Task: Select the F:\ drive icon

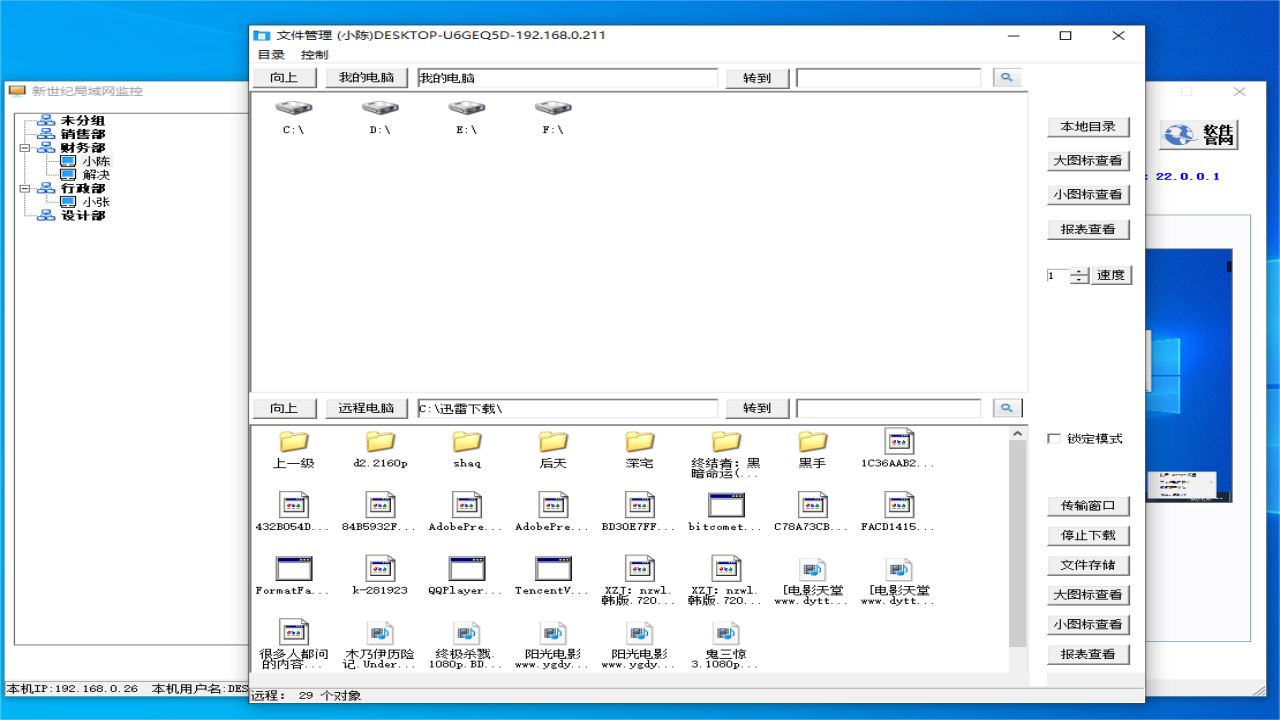Action: point(553,108)
